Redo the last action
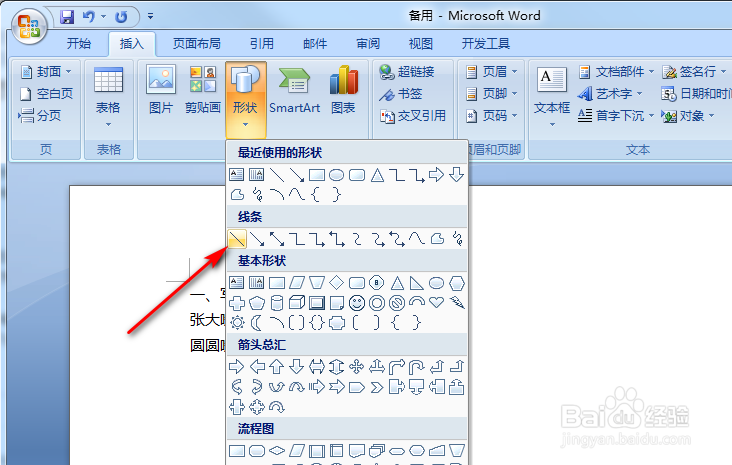 121,17
